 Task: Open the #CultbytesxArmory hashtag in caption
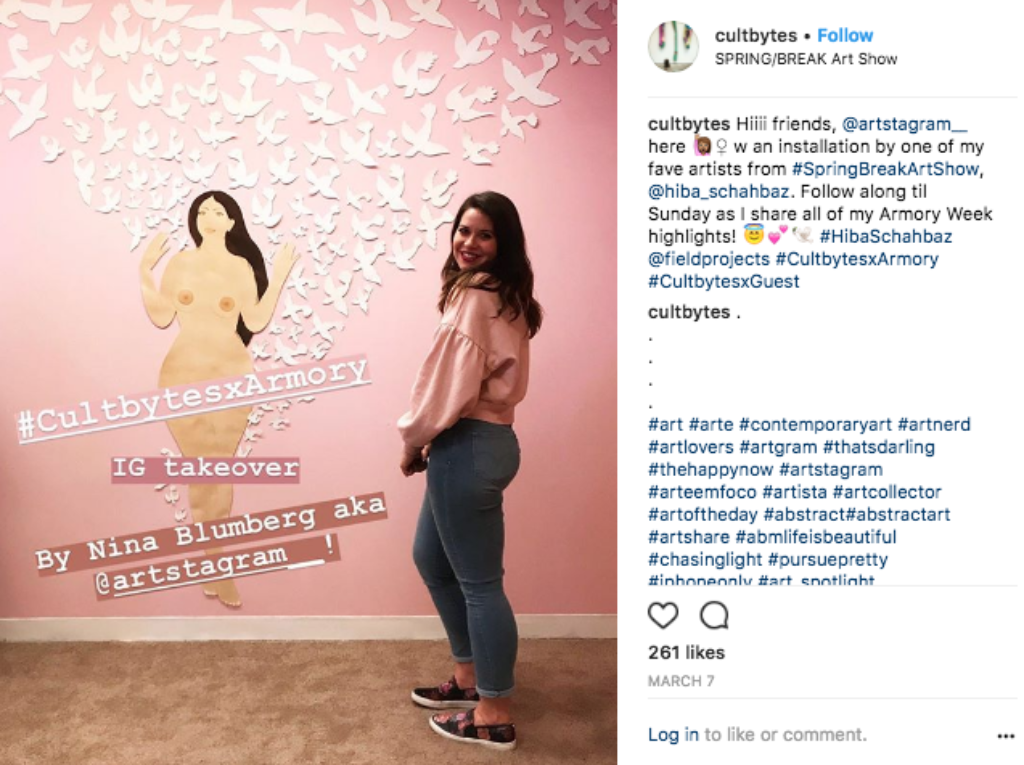[x=857, y=259]
